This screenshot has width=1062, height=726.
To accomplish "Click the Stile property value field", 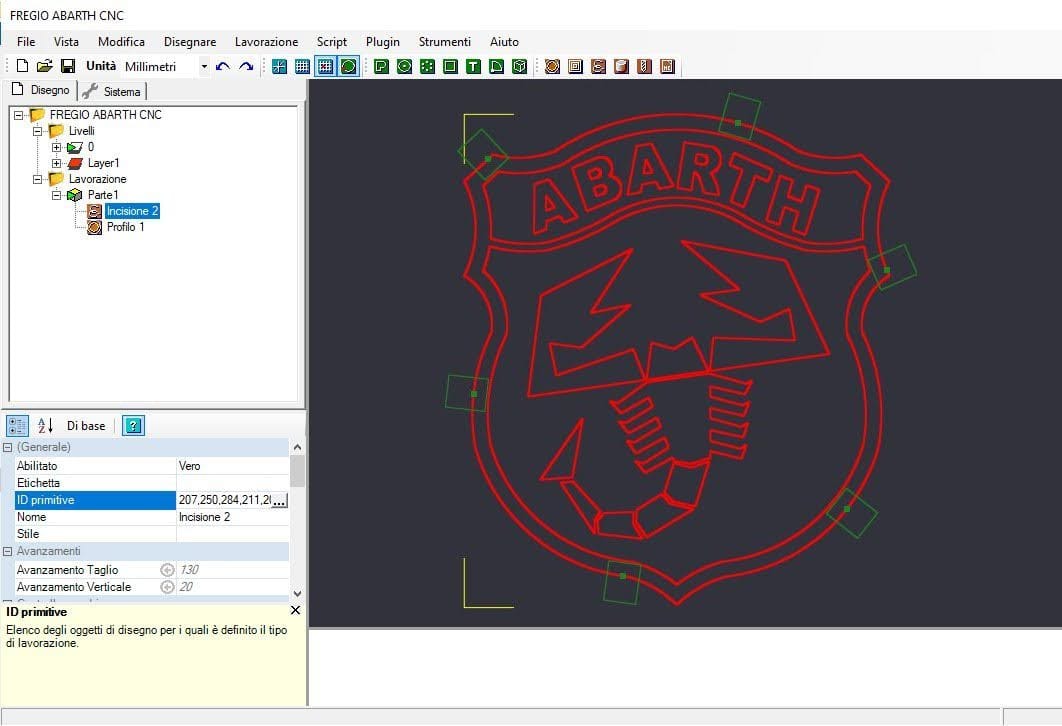I will coord(232,534).
